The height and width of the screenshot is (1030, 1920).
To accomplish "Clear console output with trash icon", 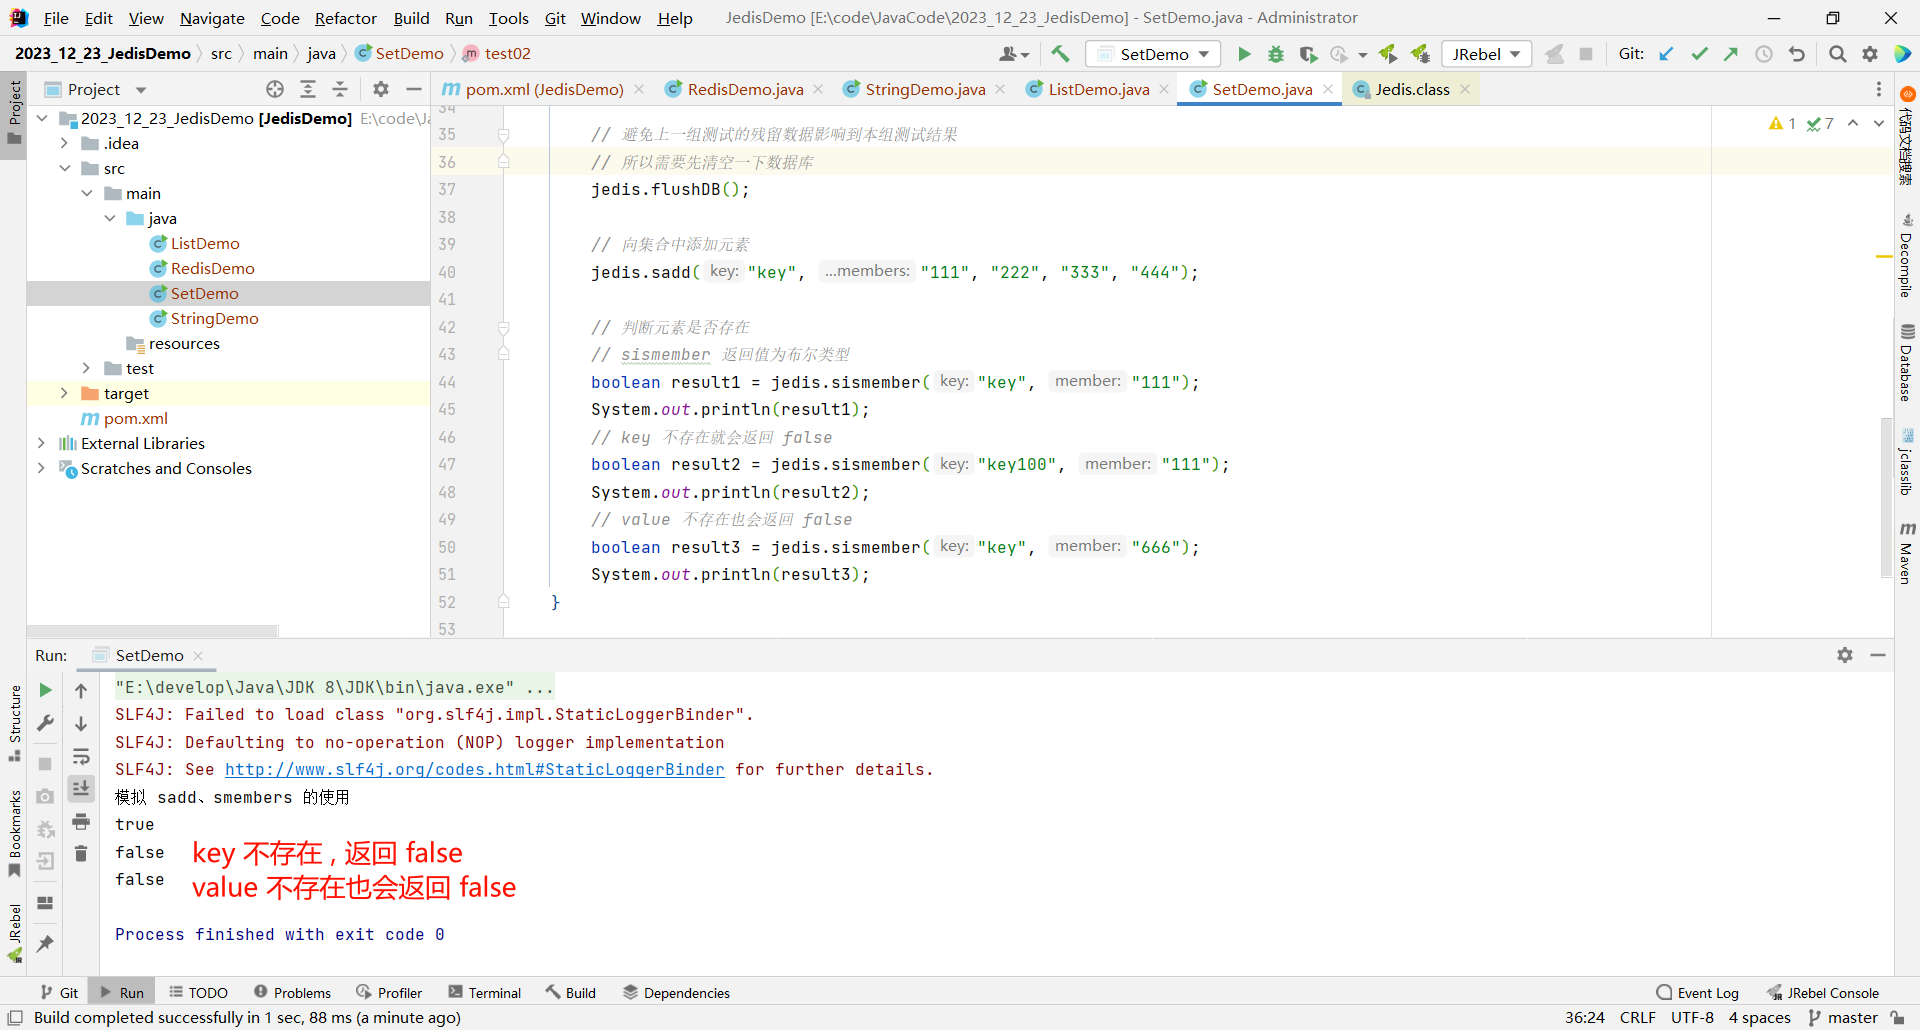I will tap(81, 854).
